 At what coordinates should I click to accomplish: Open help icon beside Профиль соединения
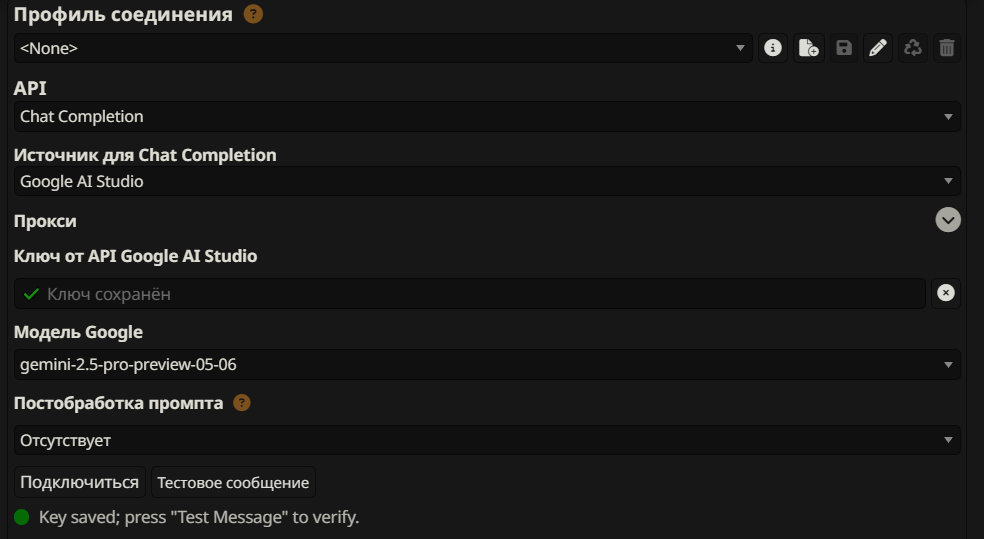[253, 15]
